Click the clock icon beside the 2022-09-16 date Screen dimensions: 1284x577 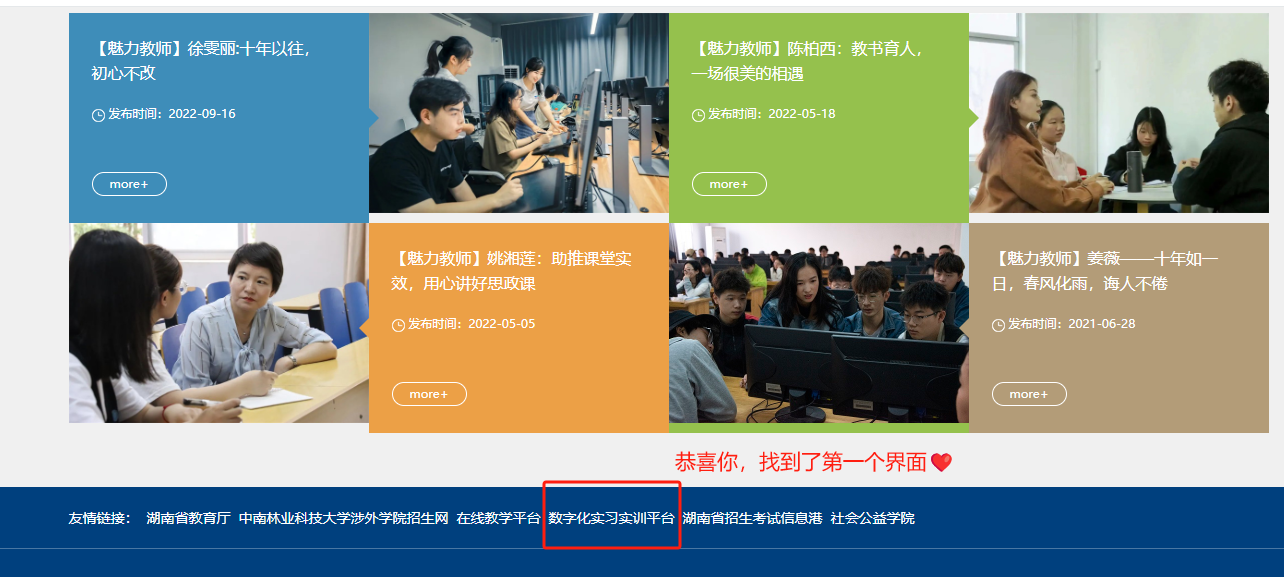click(x=98, y=115)
